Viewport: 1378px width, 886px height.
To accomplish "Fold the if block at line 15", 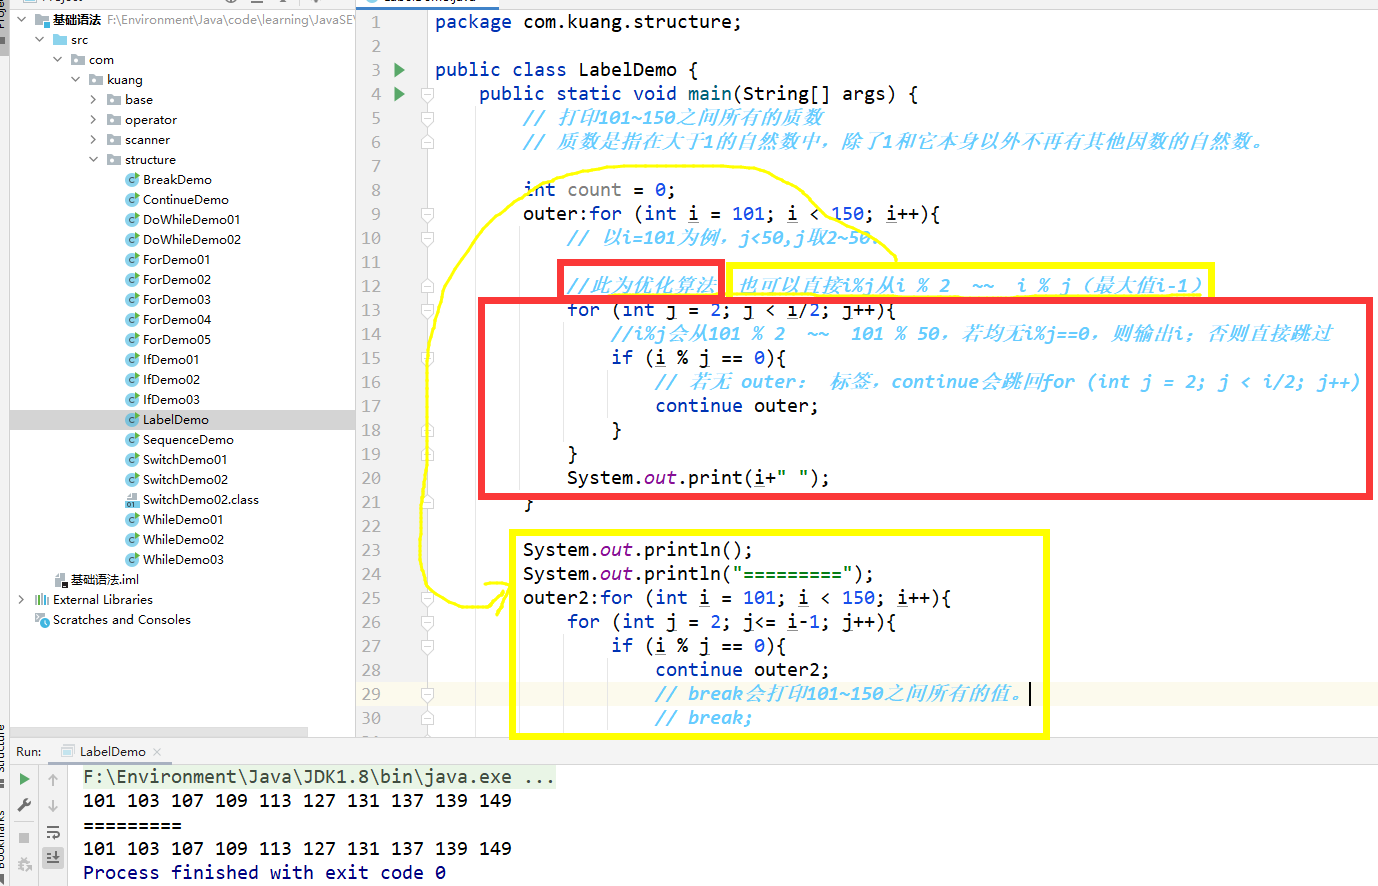I will click(427, 358).
